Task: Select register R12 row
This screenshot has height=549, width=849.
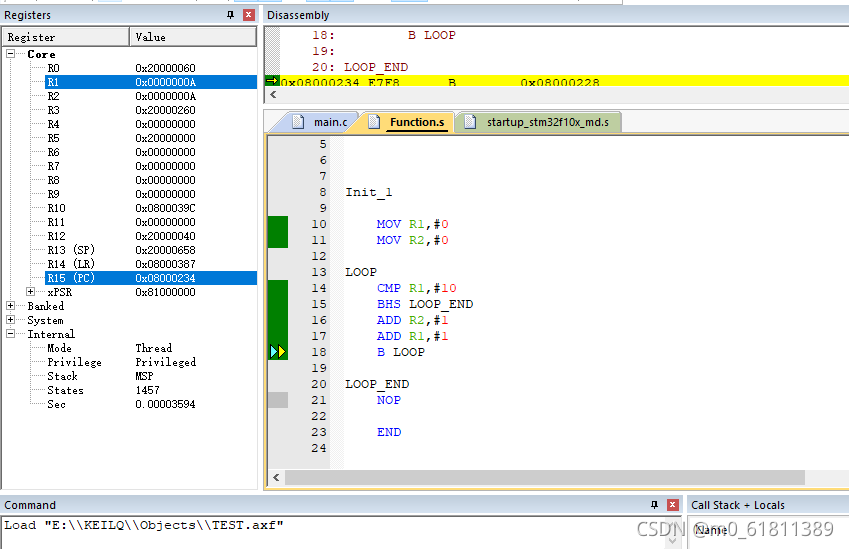Action: pyautogui.click(x=151, y=236)
